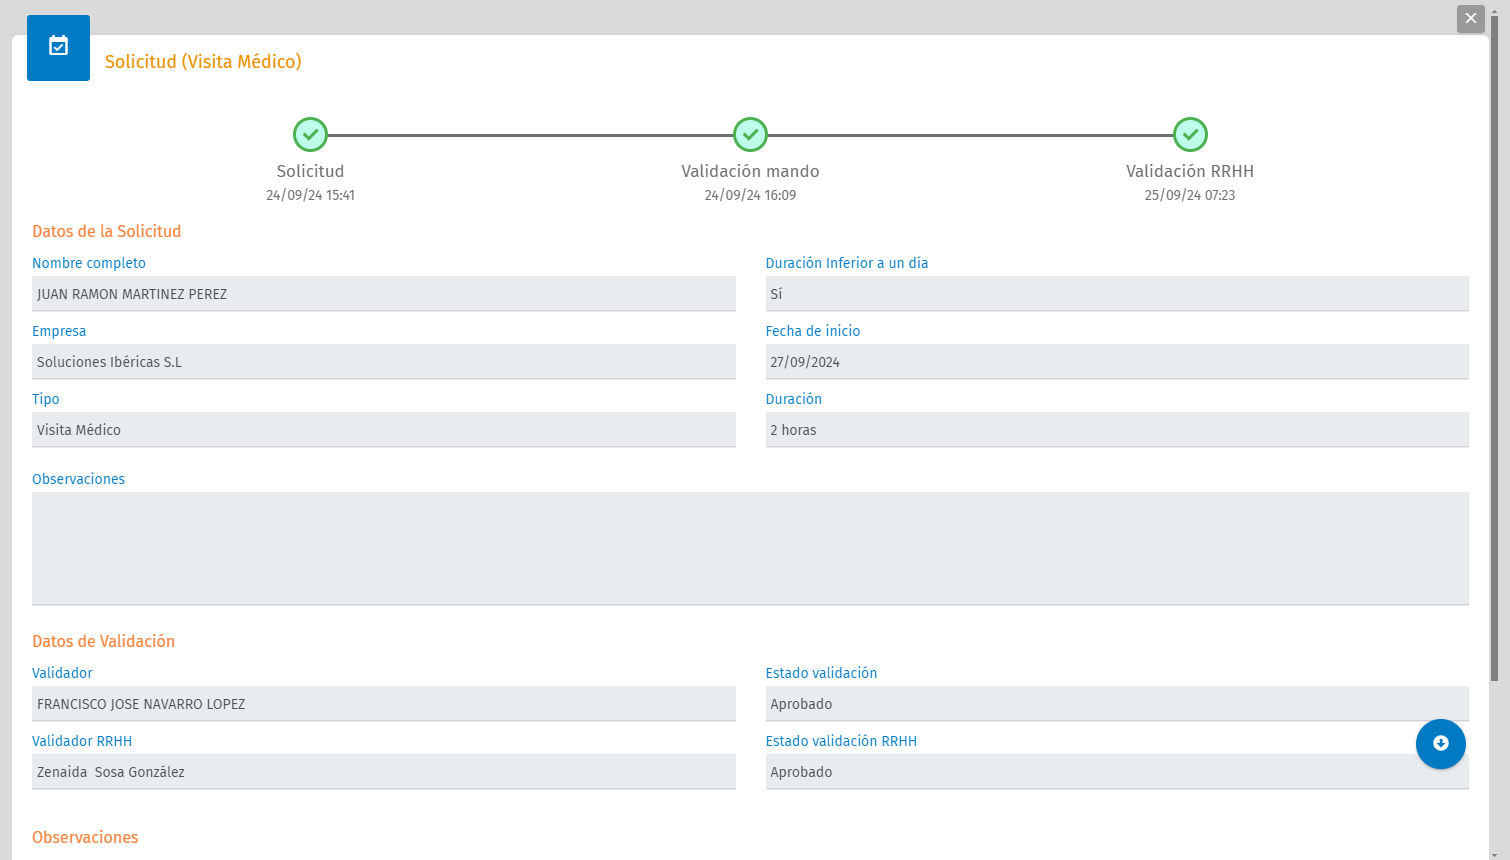Click the Solicitud (Visita Médico) title

tap(203, 62)
